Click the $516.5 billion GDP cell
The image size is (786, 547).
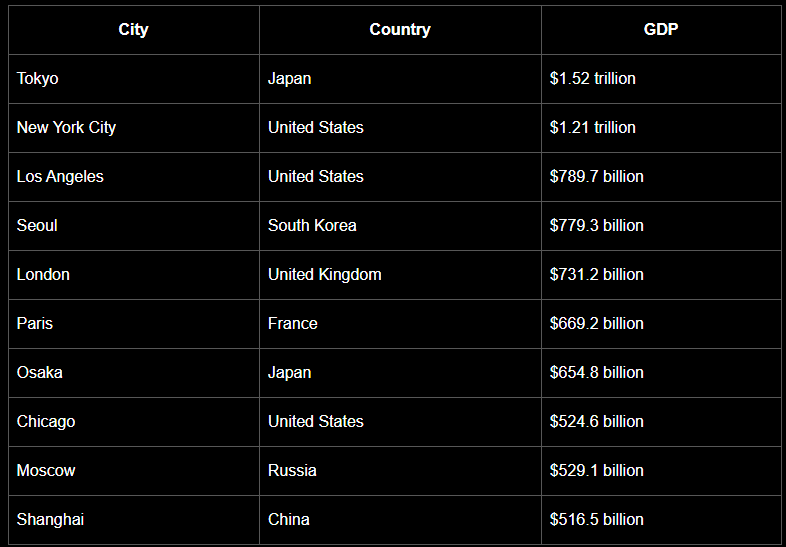pos(597,520)
